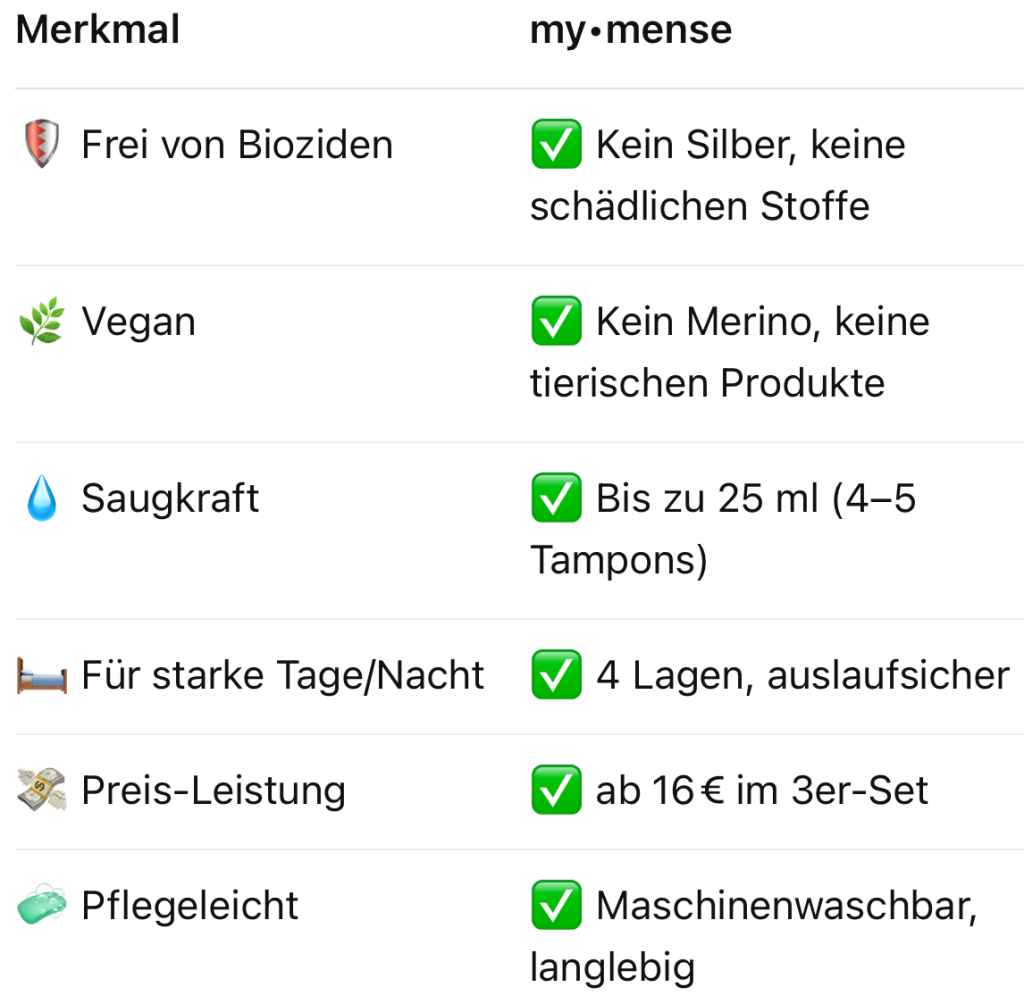Image resolution: width=1024 pixels, height=1004 pixels.
Task: Click the my•mense column header
Action: (x=631, y=30)
